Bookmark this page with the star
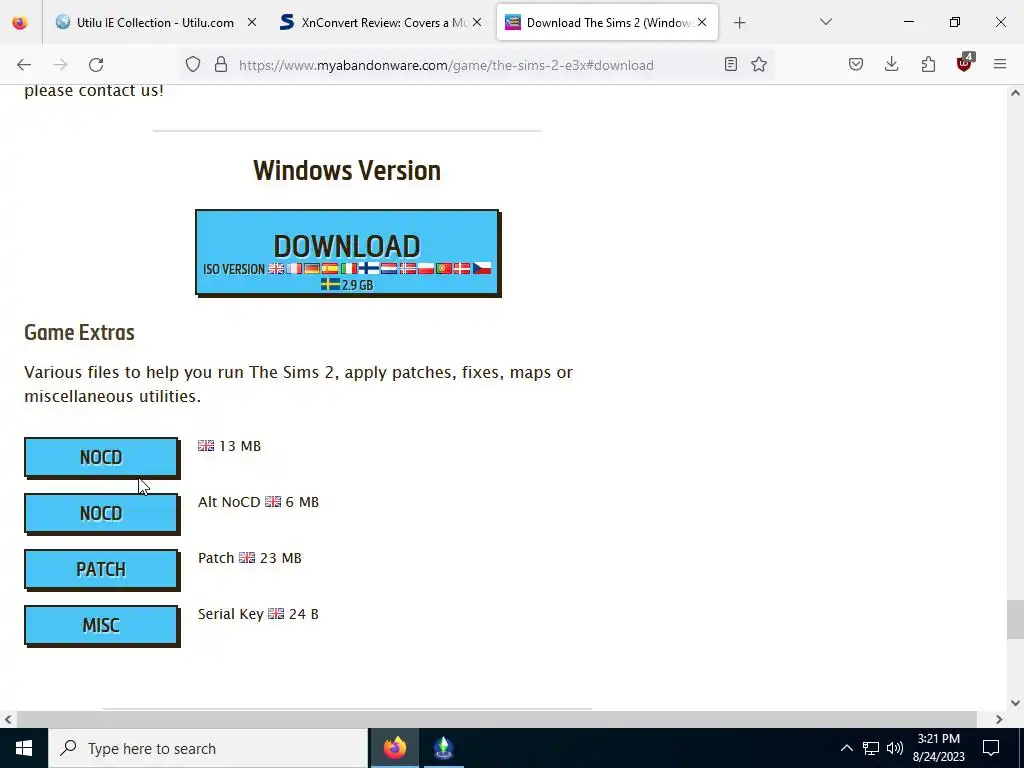 (759, 64)
